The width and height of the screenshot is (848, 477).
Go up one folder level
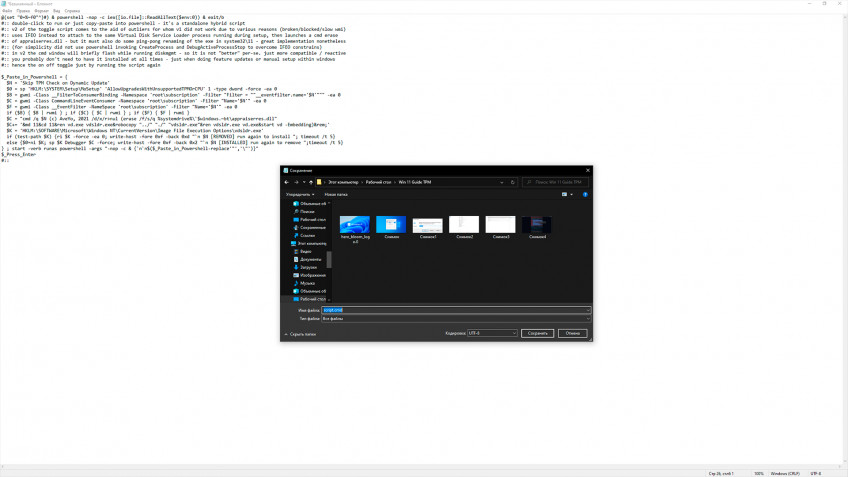(x=308, y=182)
